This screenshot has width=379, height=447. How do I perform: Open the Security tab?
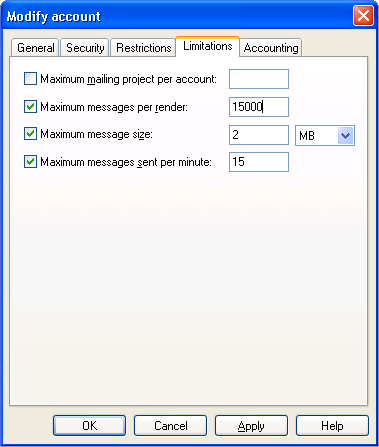pyautogui.click(x=85, y=48)
